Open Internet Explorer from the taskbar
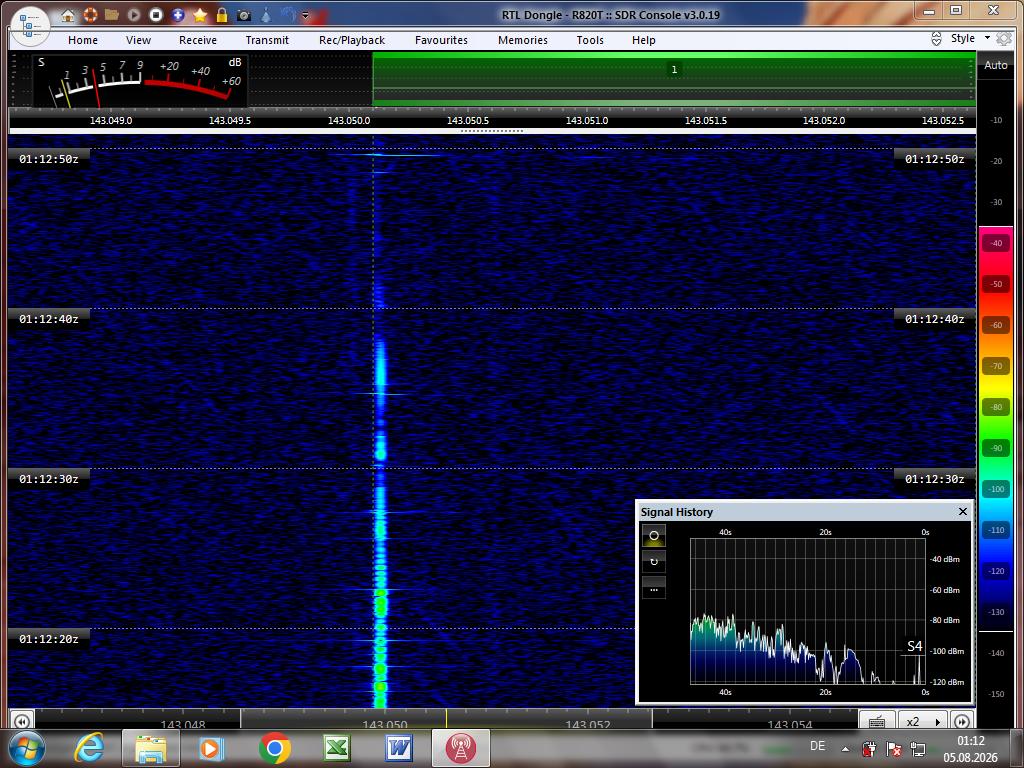The width and height of the screenshot is (1024, 768). (89, 749)
